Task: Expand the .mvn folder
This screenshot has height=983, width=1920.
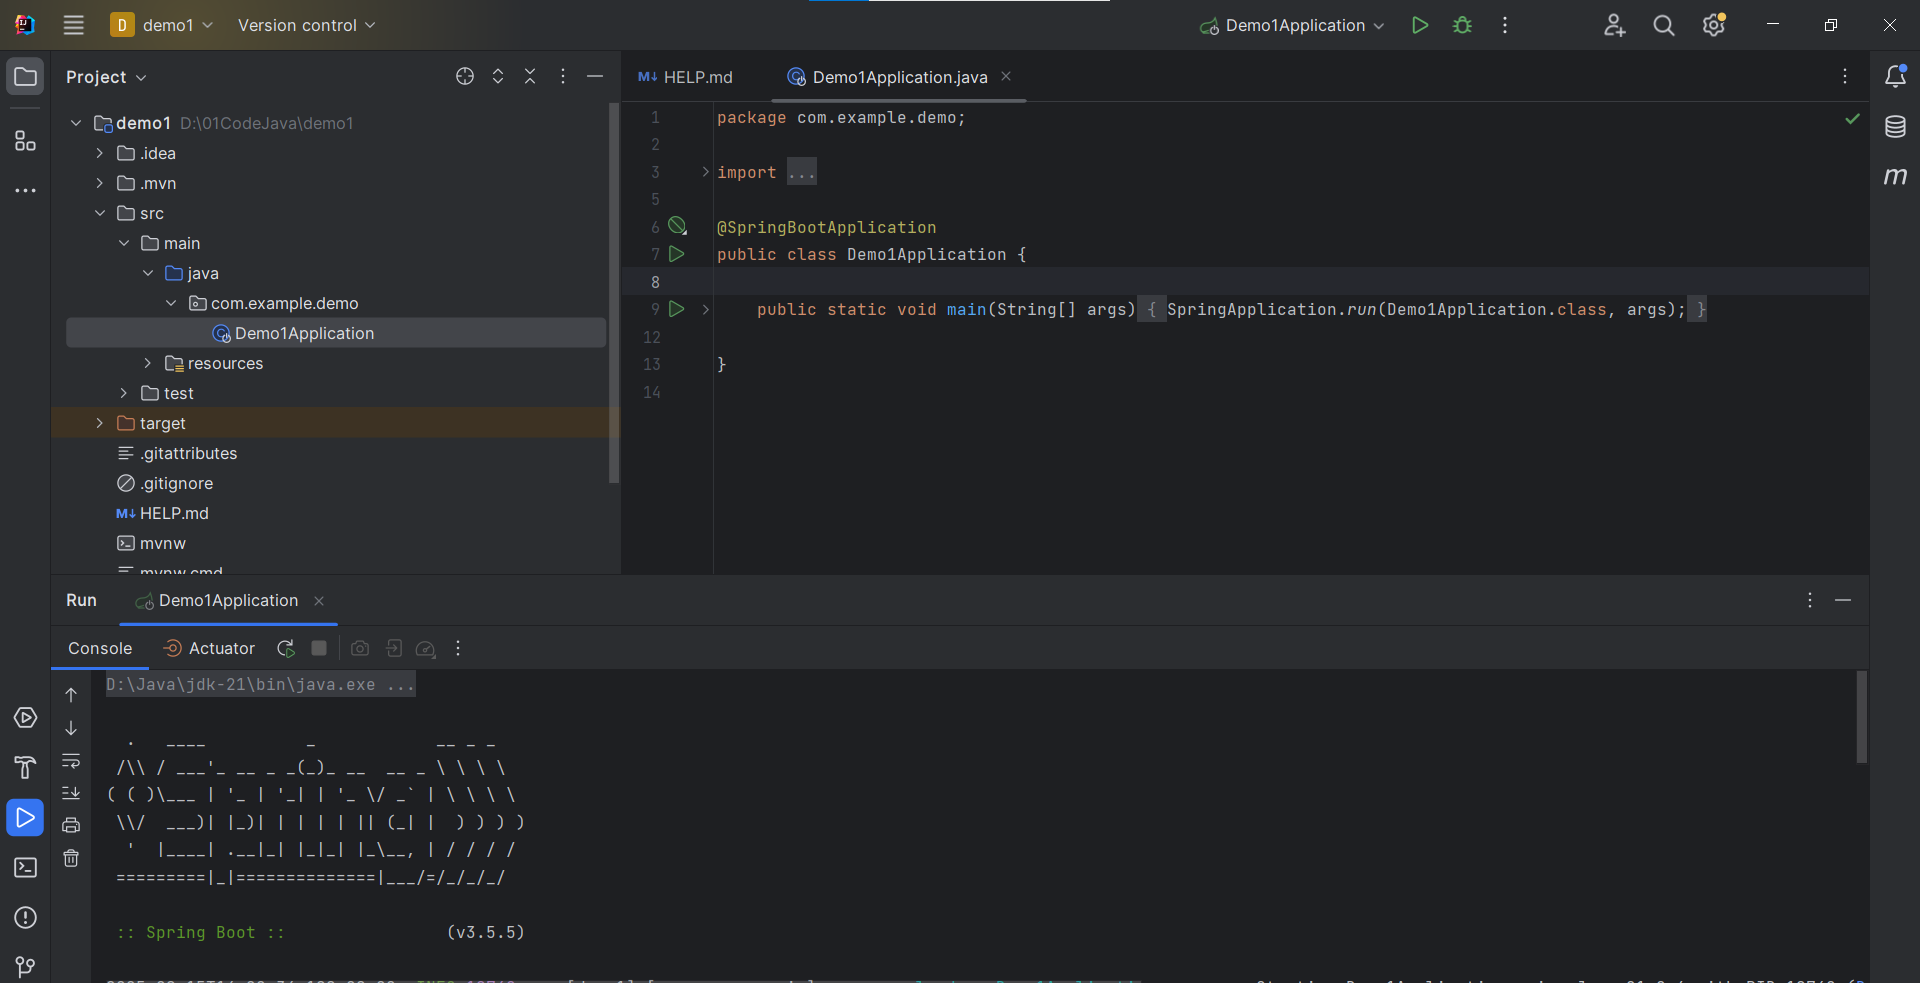Action: coord(99,183)
